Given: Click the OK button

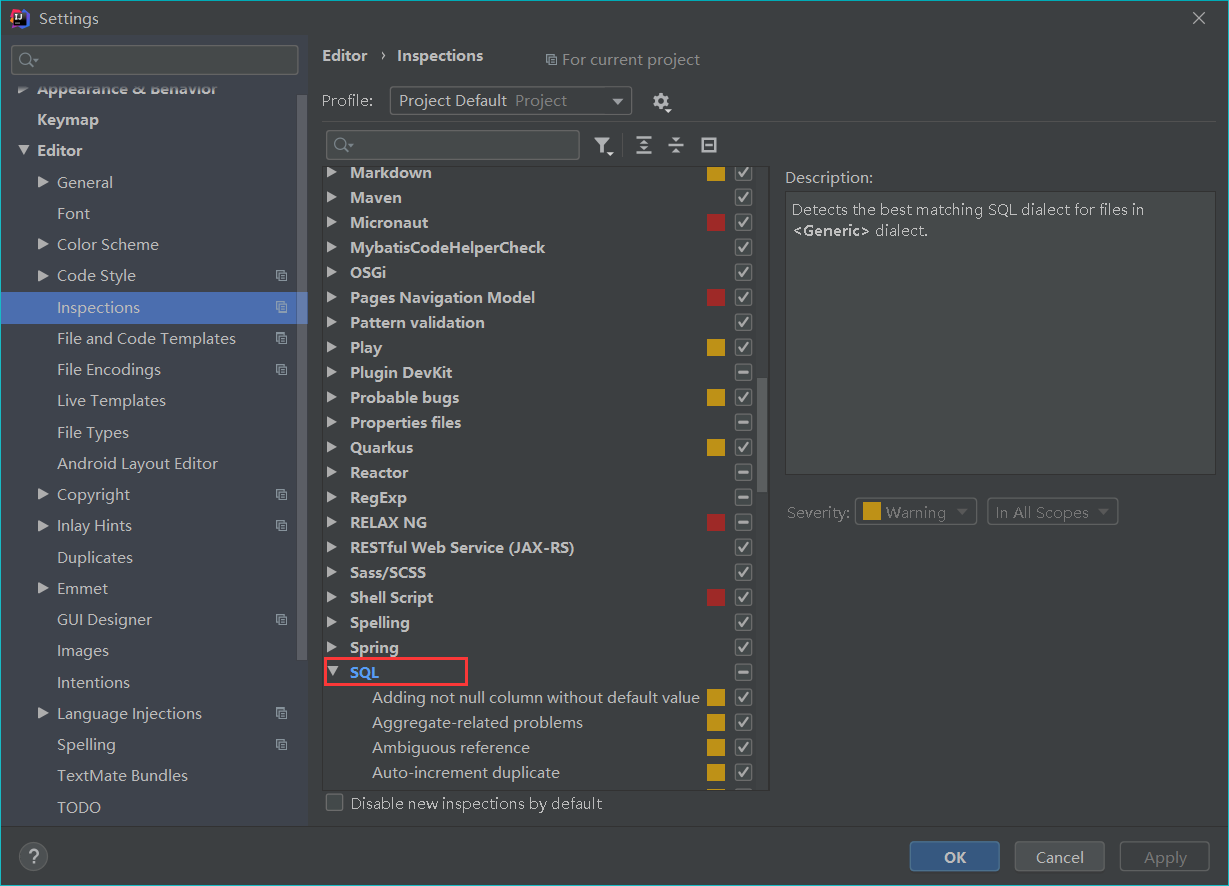Looking at the screenshot, I should [954, 857].
